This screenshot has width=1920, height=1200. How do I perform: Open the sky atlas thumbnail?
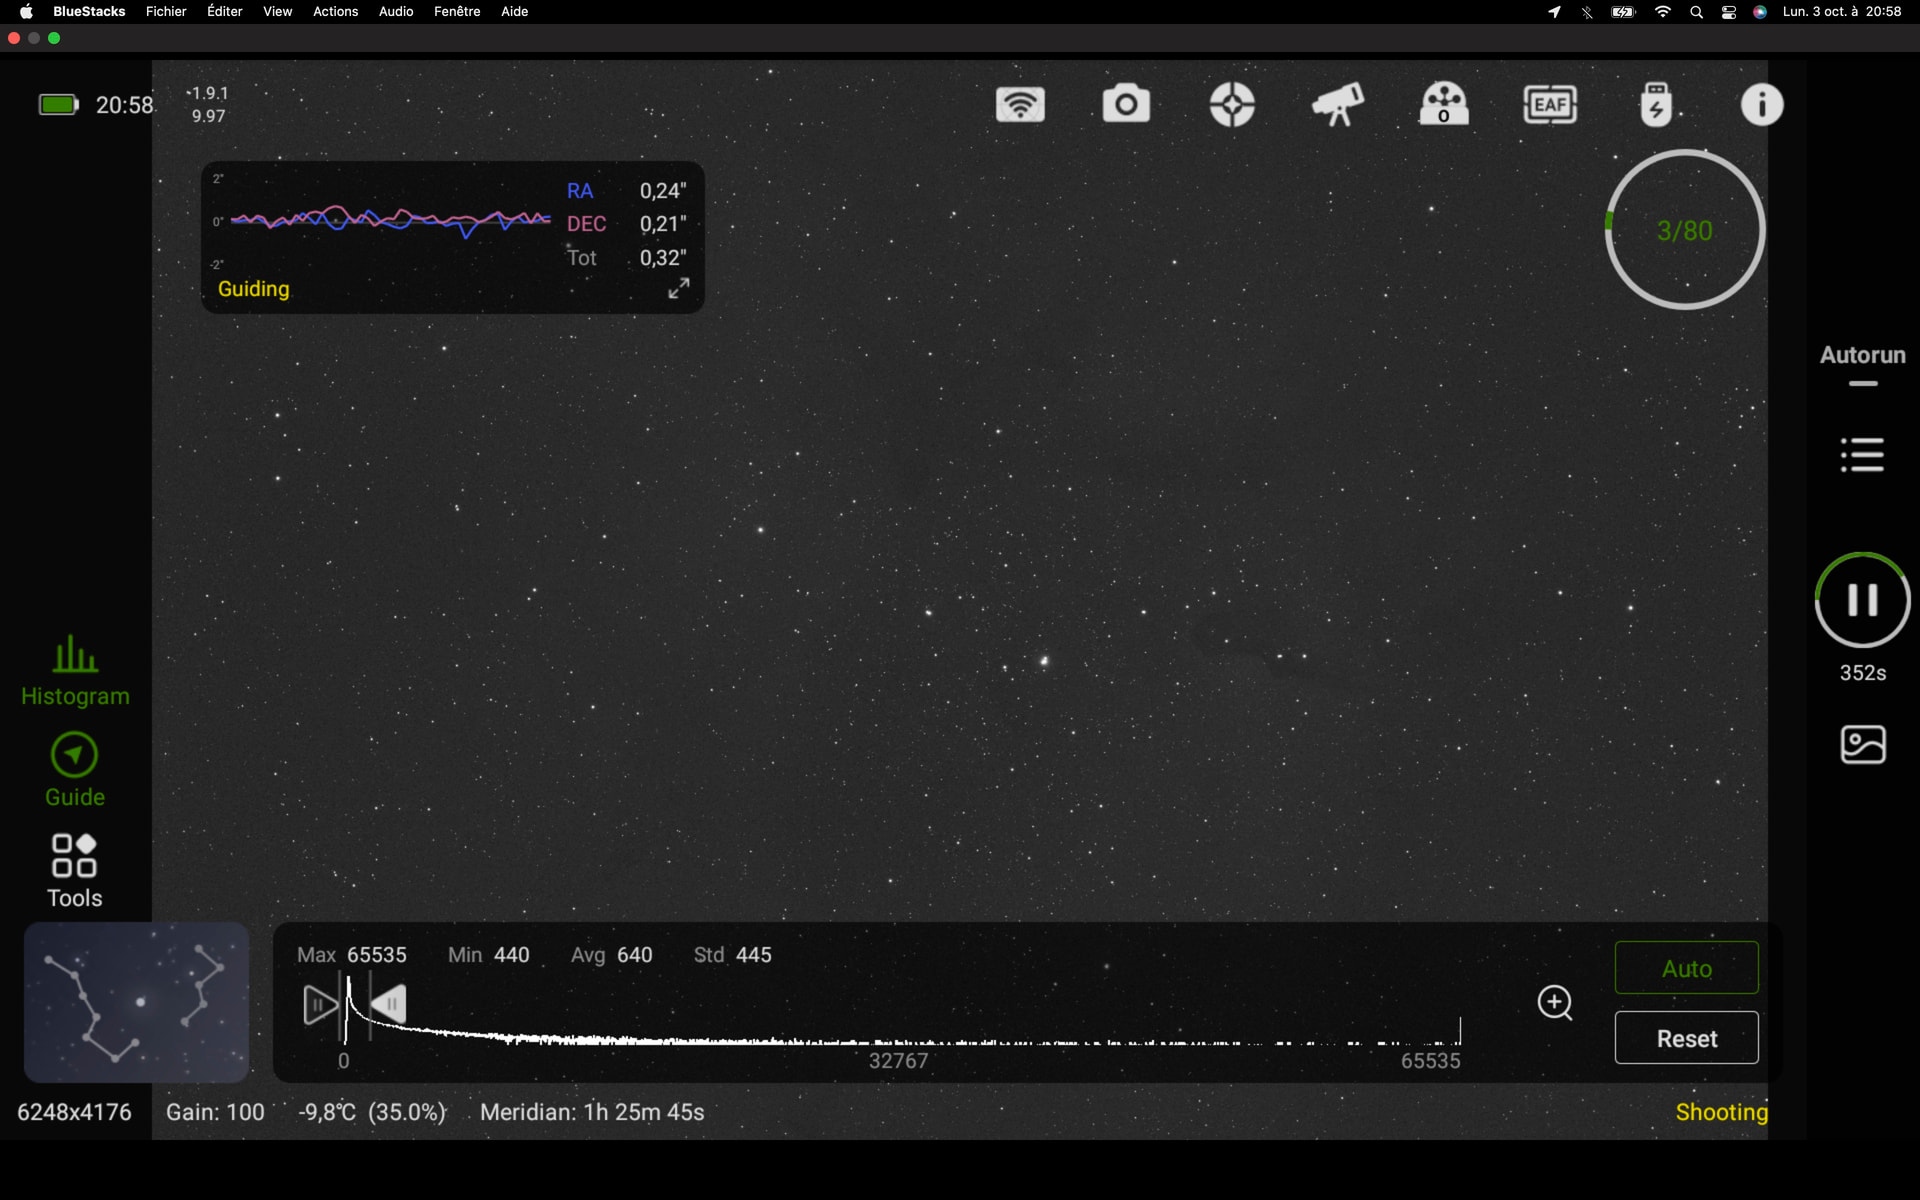[x=137, y=1002]
